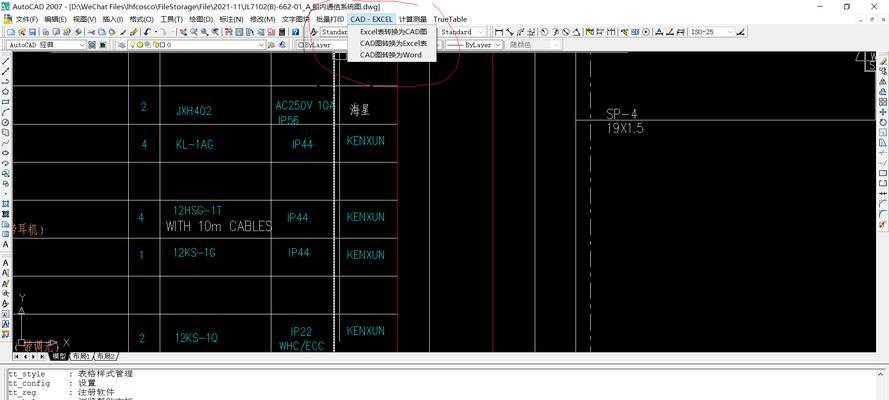Image resolution: width=889 pixels, height=400 pixels.
Task: Select the Polygon tool in the Draw toolbar
Action: 6,91
